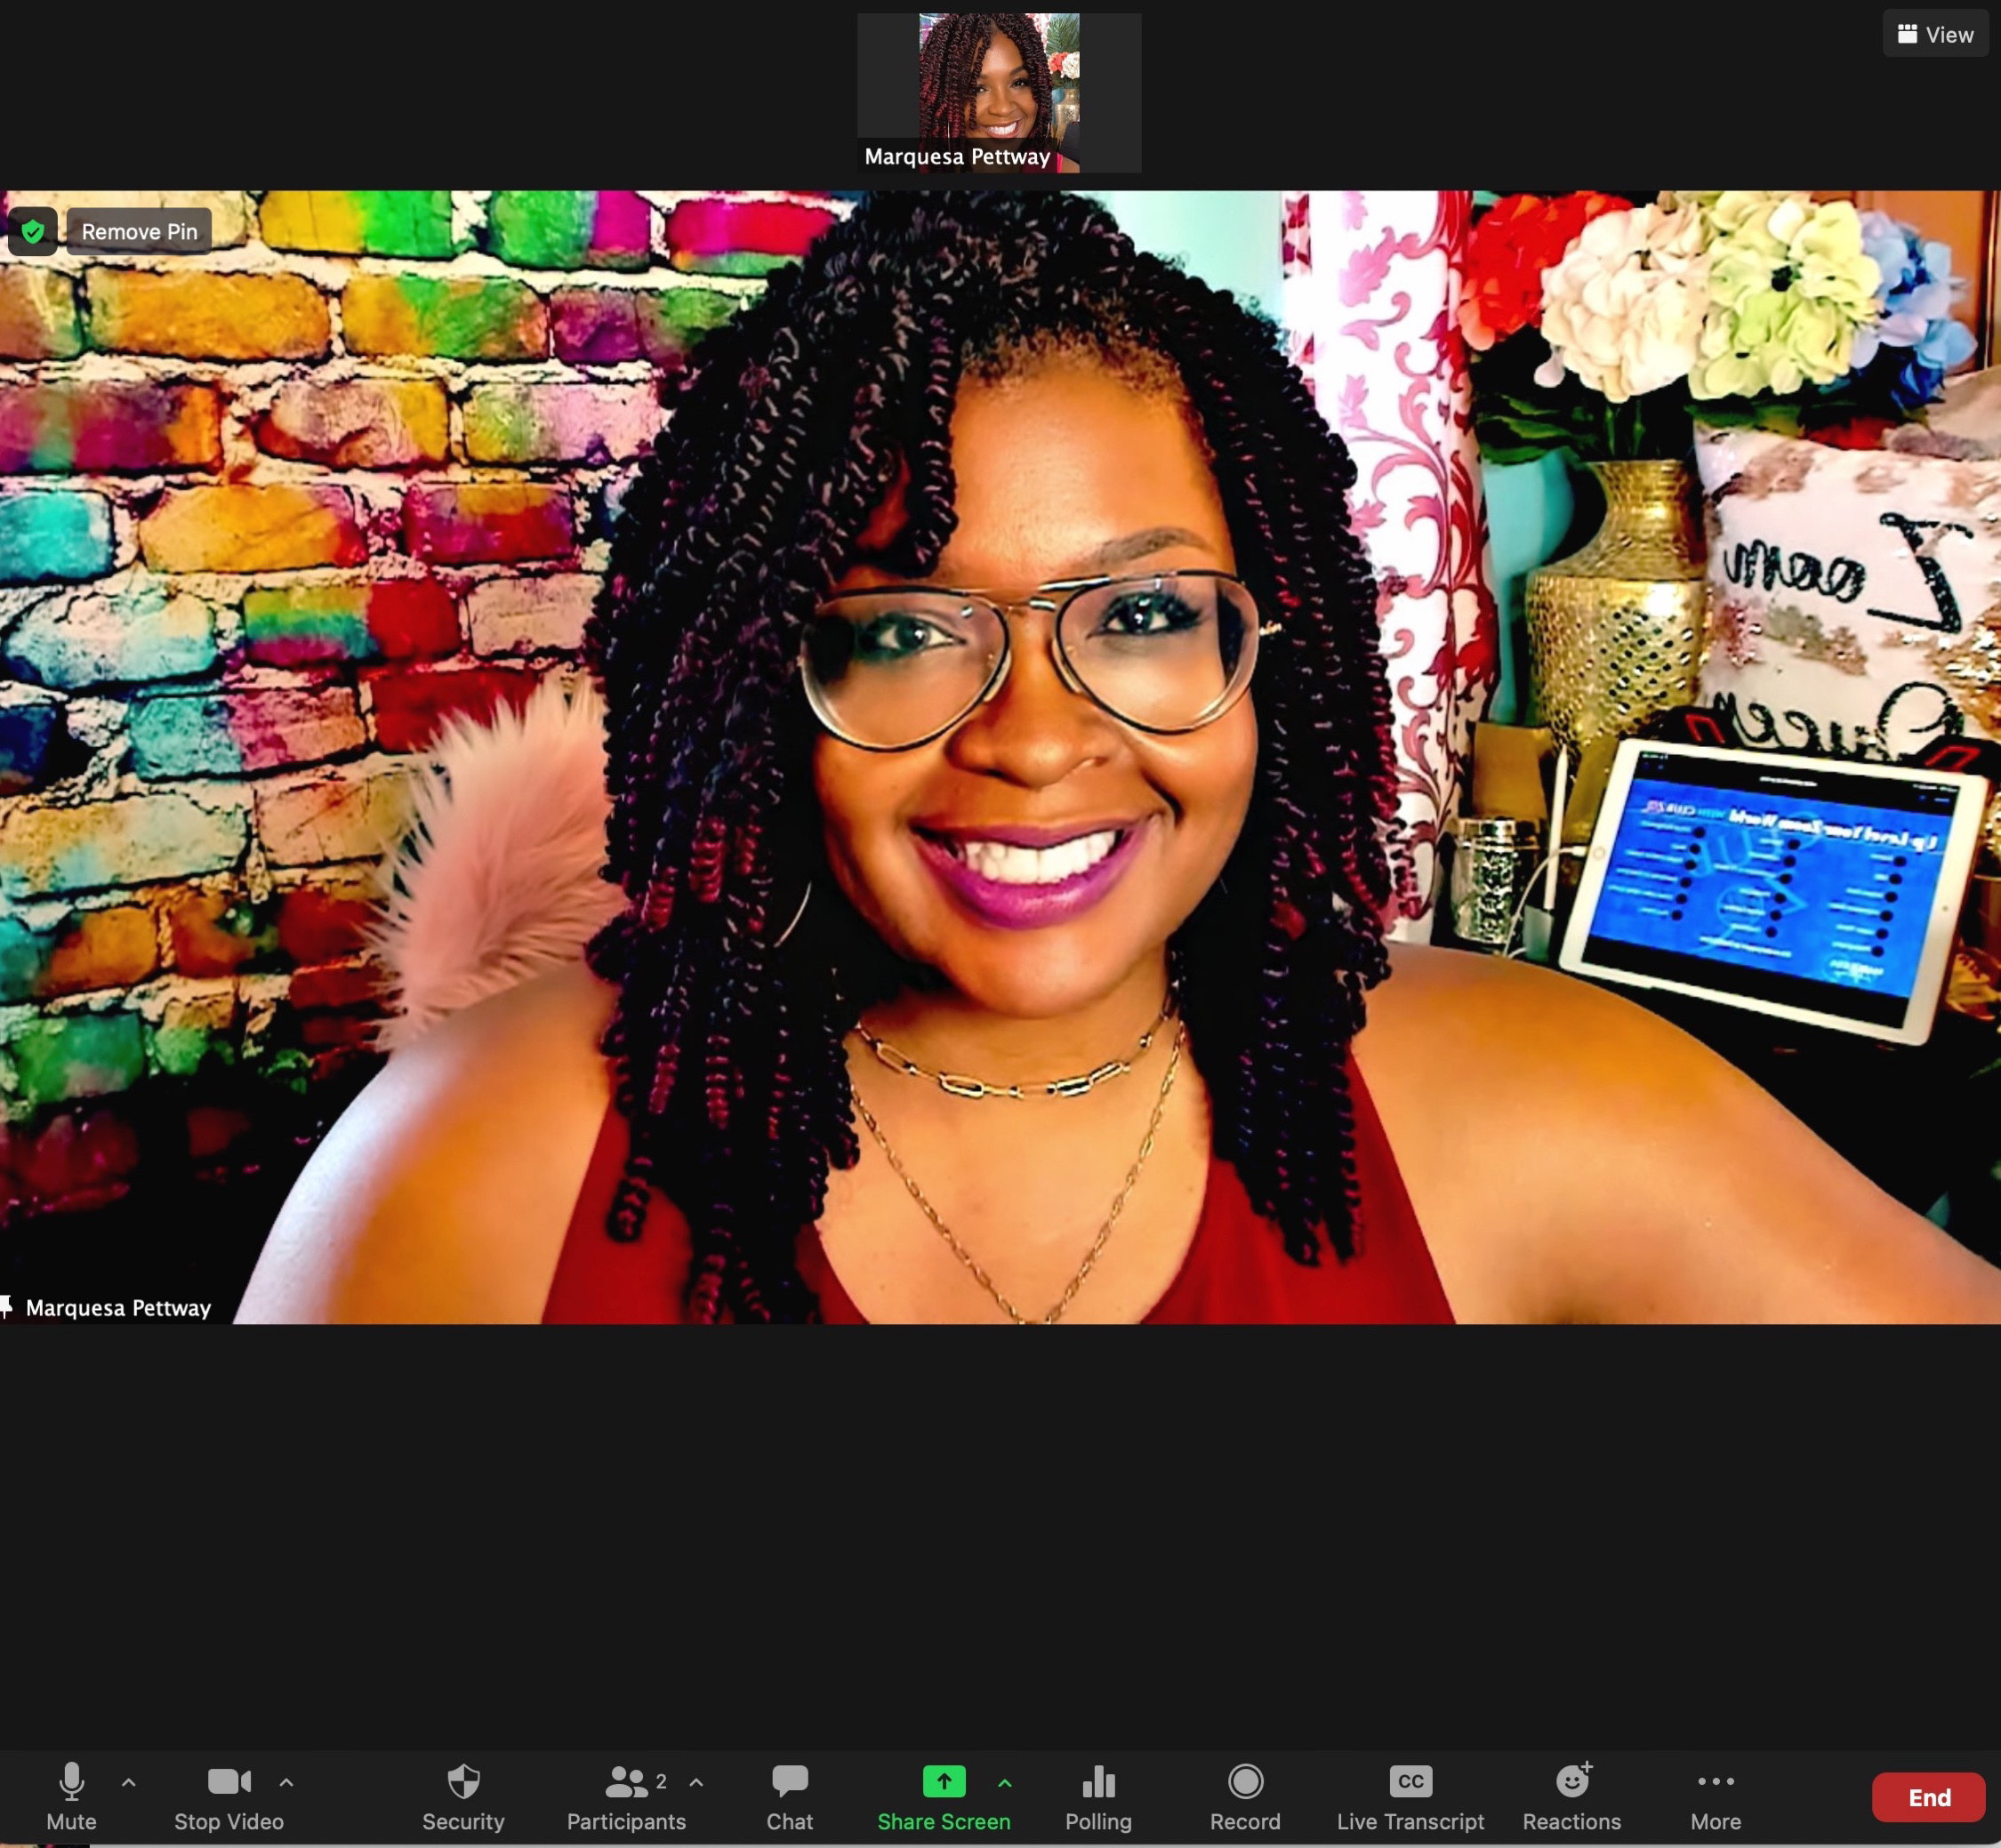
Task: Stop Video camera toggle
Action: (x=228, y=1795)
